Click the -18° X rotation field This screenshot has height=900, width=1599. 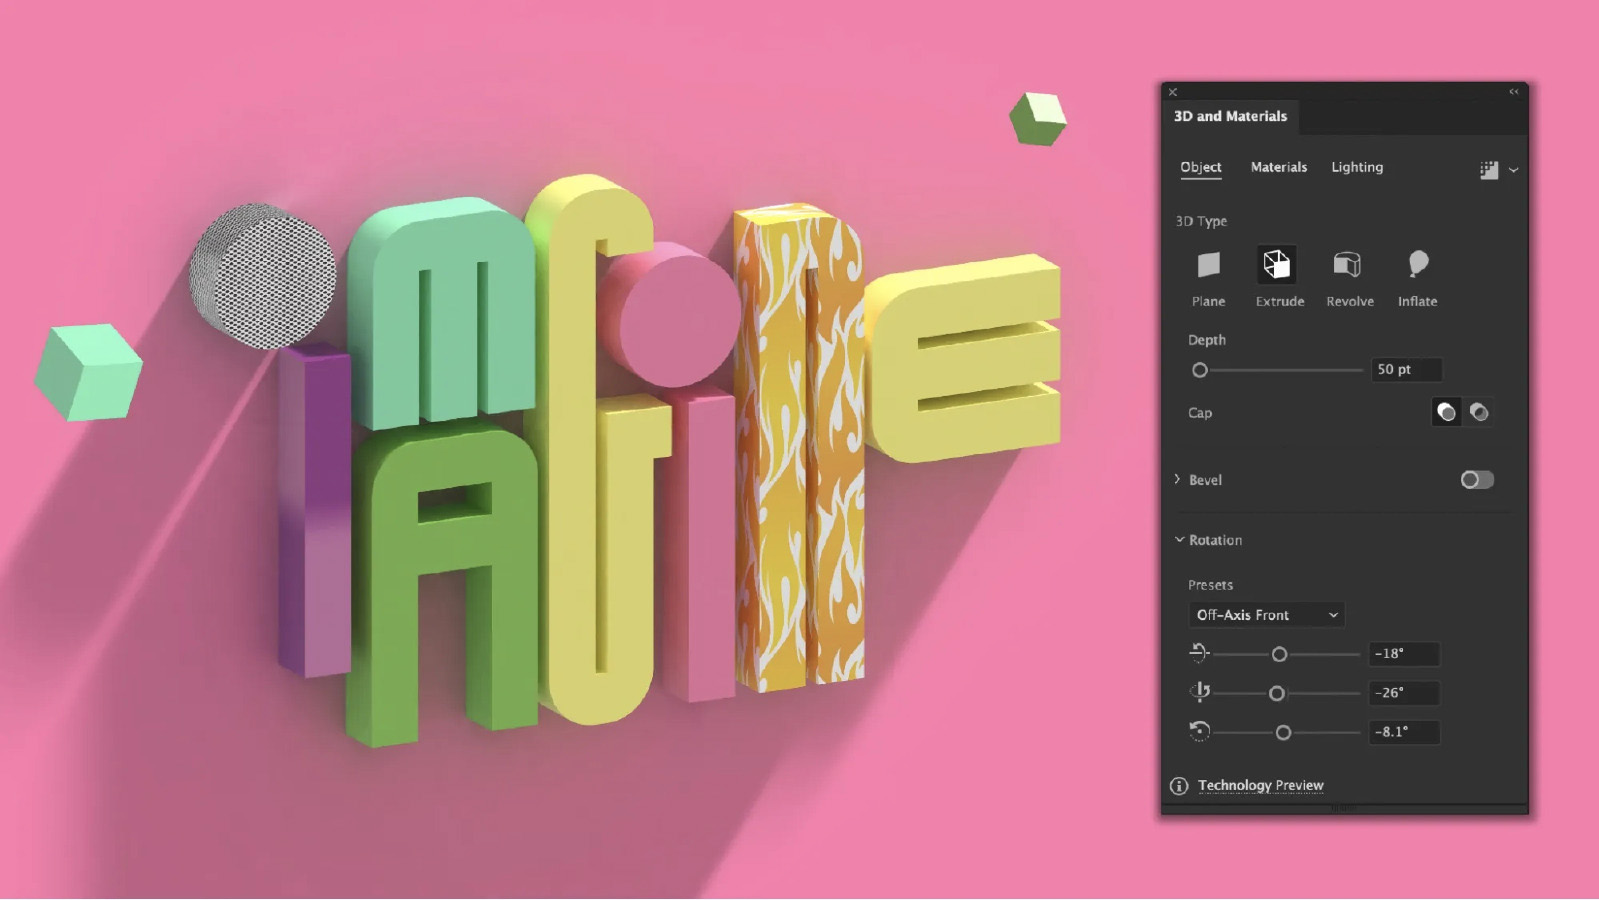(1404, 653)
